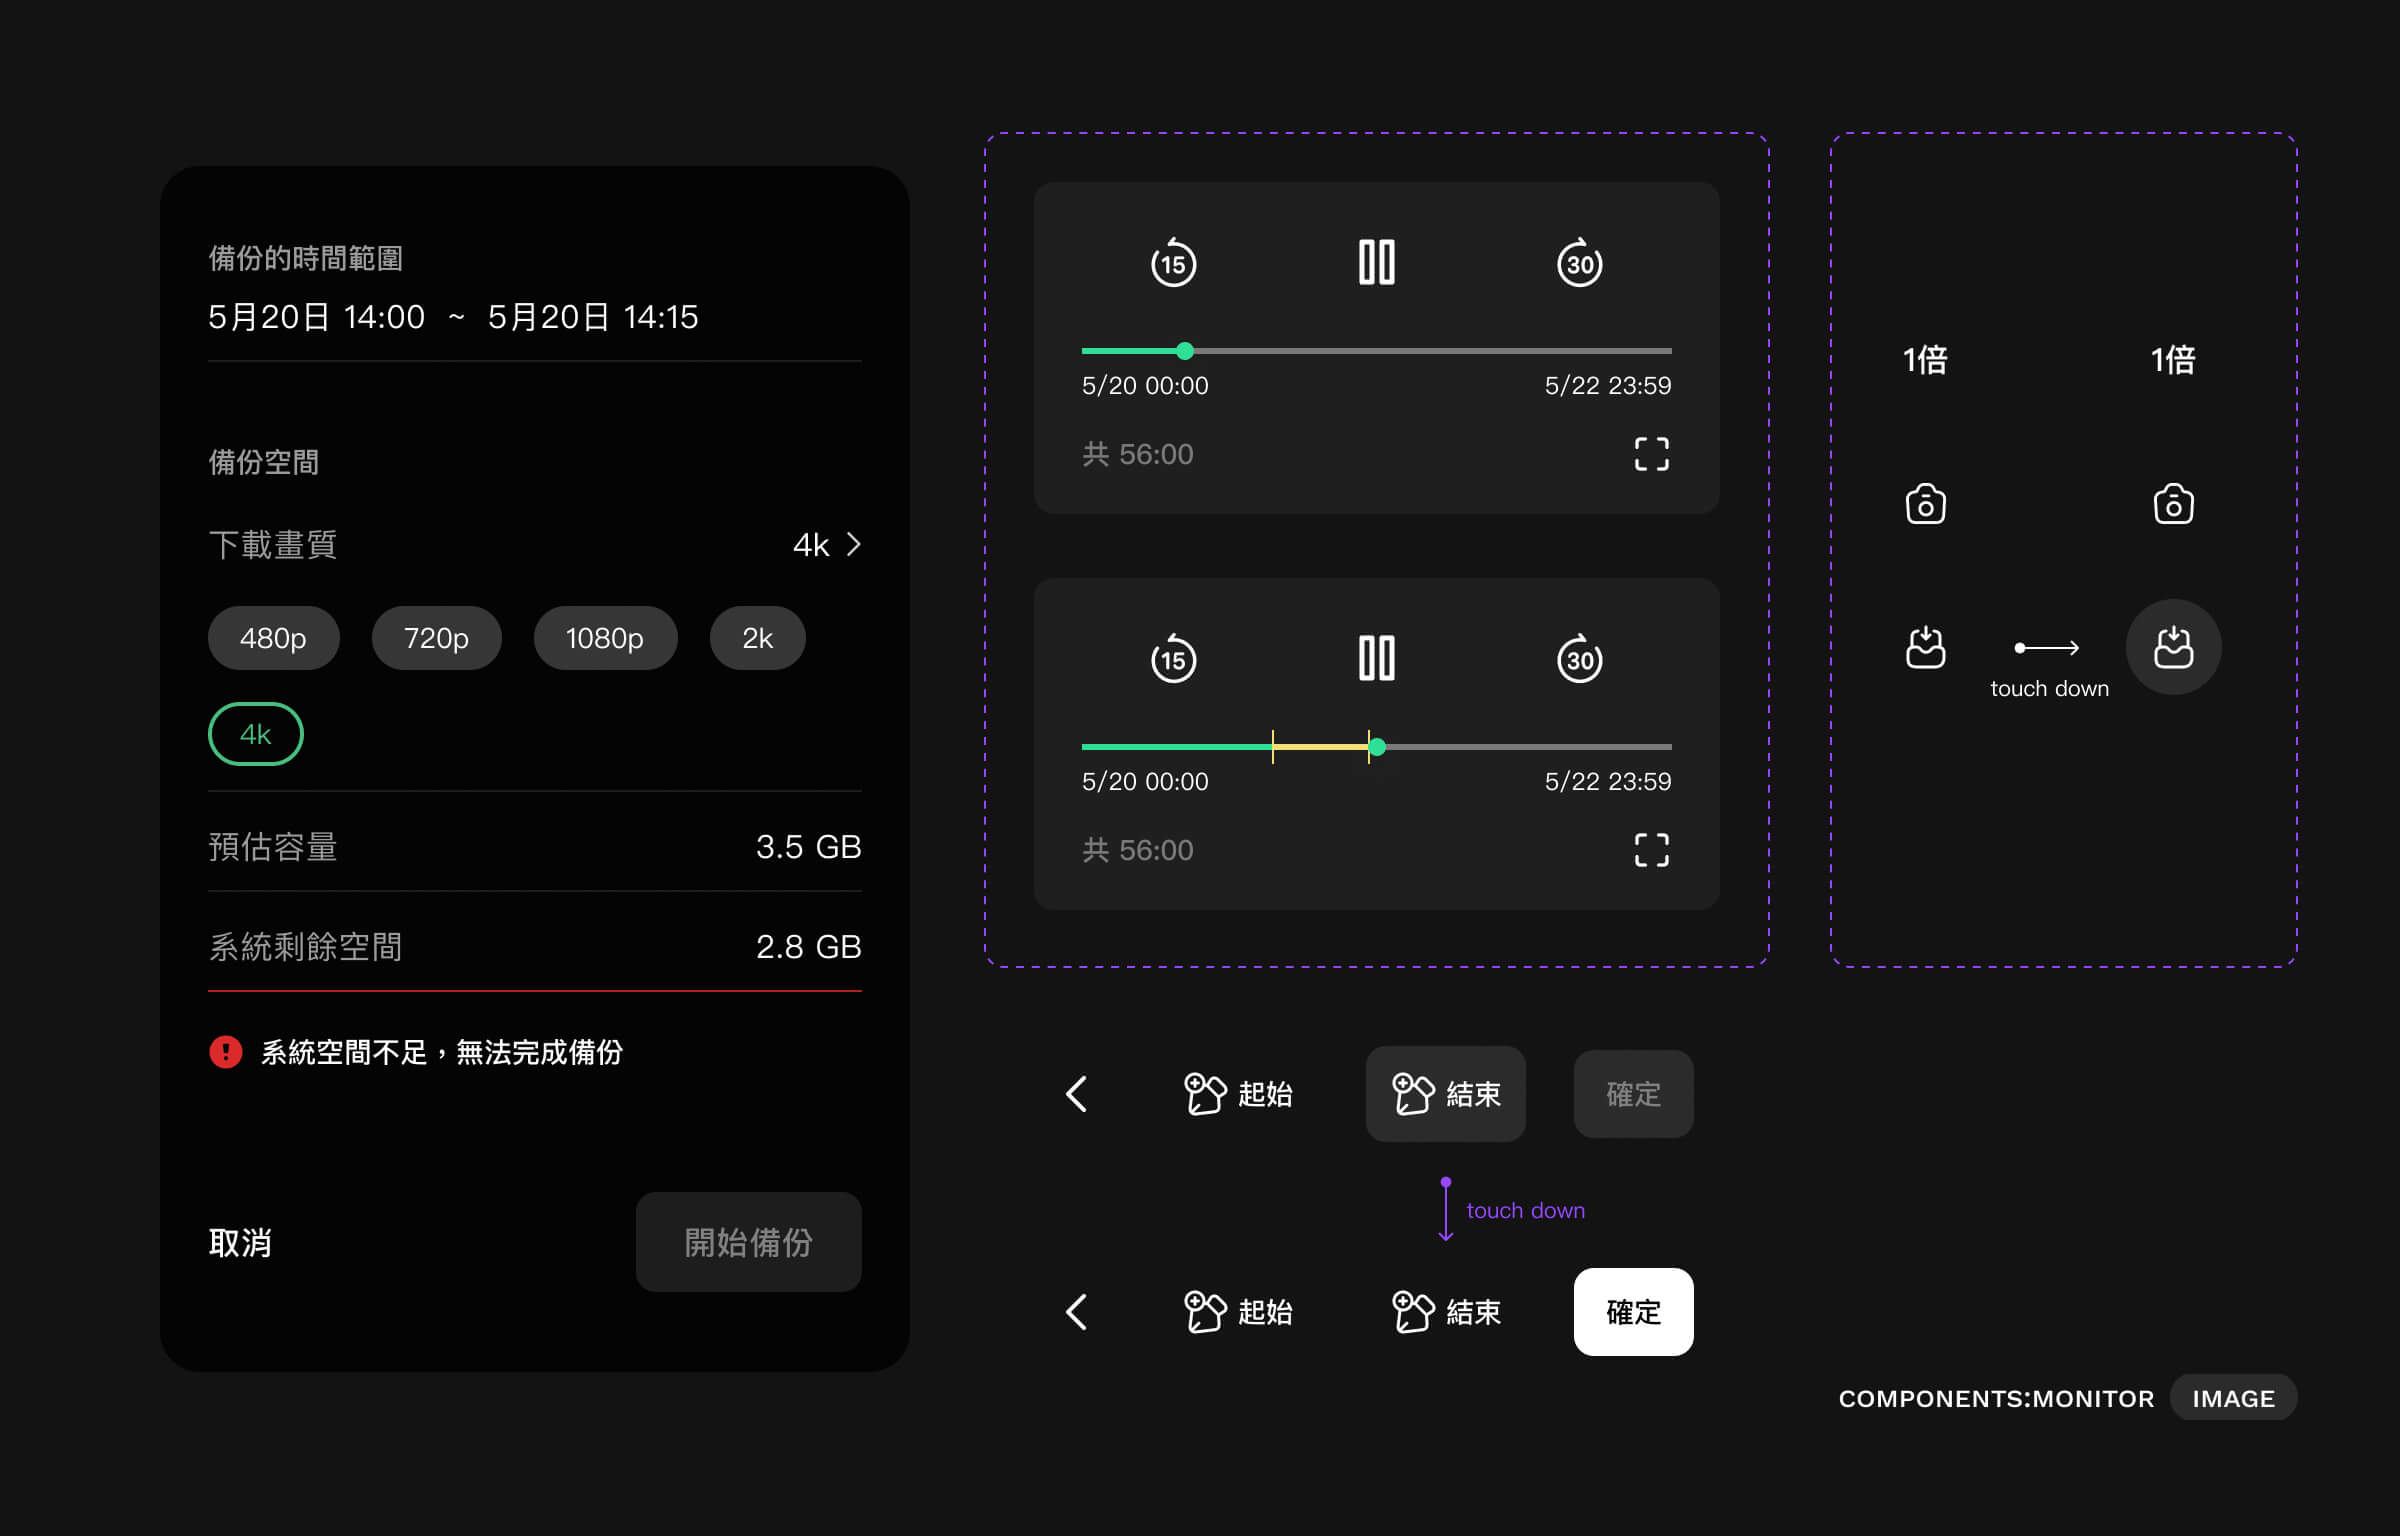Click the left 1倍 speed label
2400x1536 pixels.
coord(1925,360)
